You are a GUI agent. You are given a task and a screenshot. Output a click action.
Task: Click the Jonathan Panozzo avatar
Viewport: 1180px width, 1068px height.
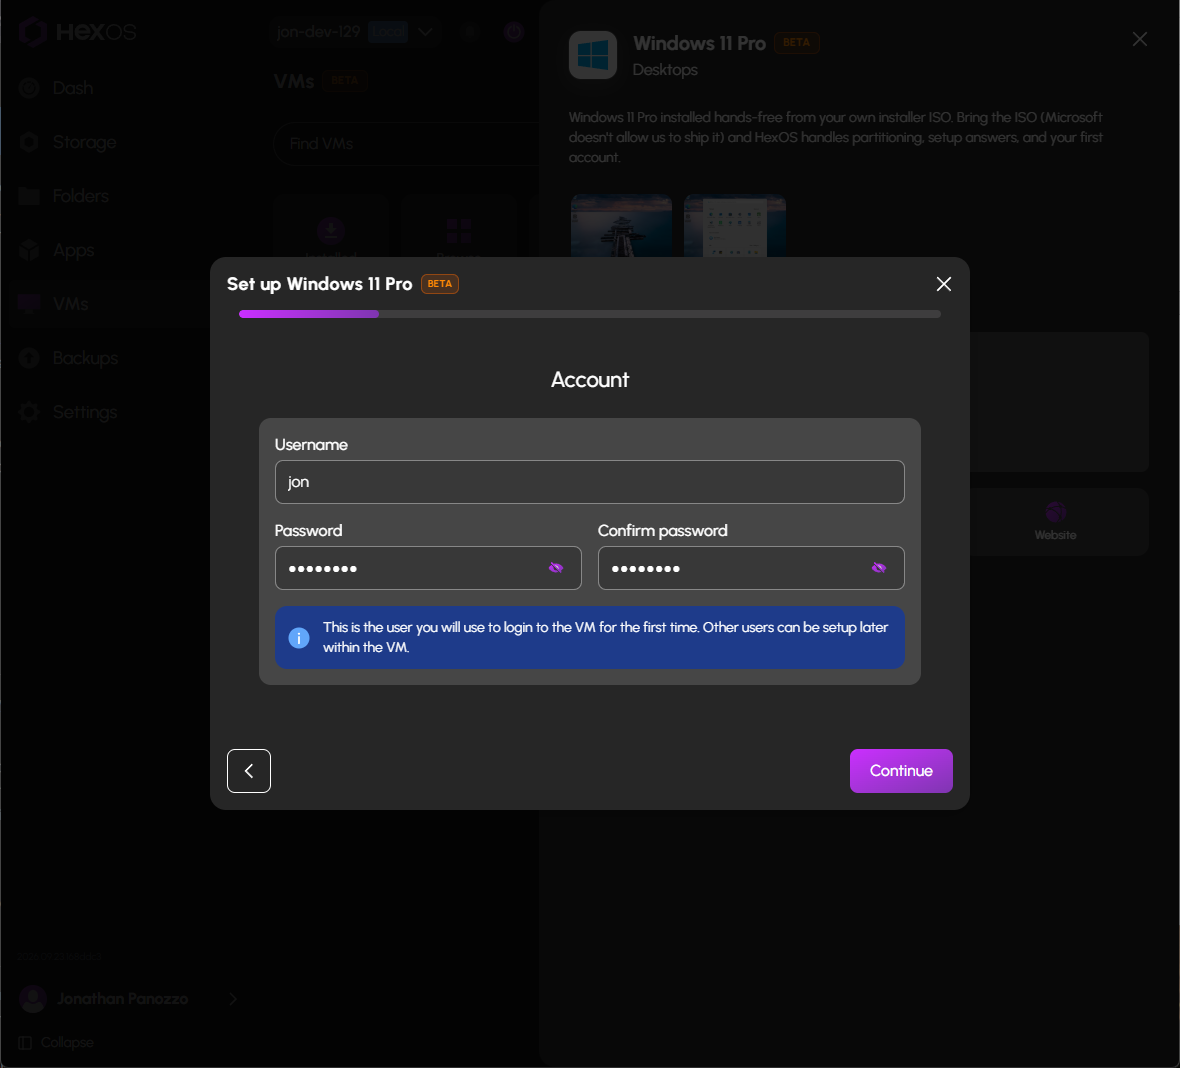33,999
